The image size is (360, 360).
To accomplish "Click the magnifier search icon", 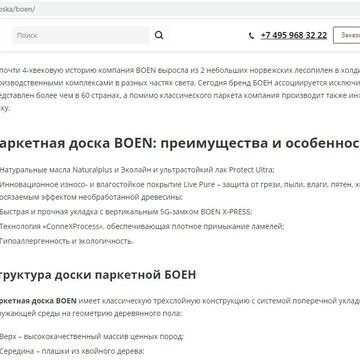I will [x=159, y=35].
